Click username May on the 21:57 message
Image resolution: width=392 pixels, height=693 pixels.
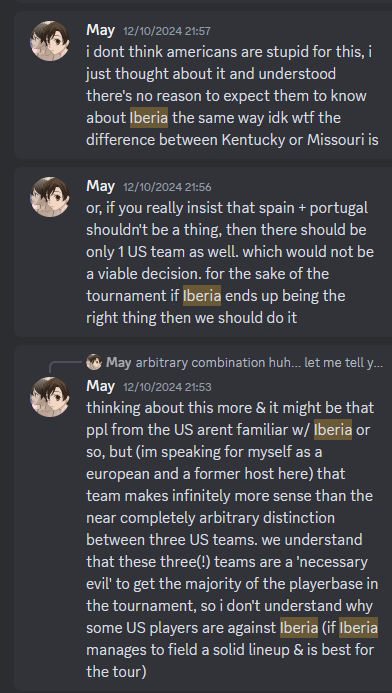[x=100, y=30]
